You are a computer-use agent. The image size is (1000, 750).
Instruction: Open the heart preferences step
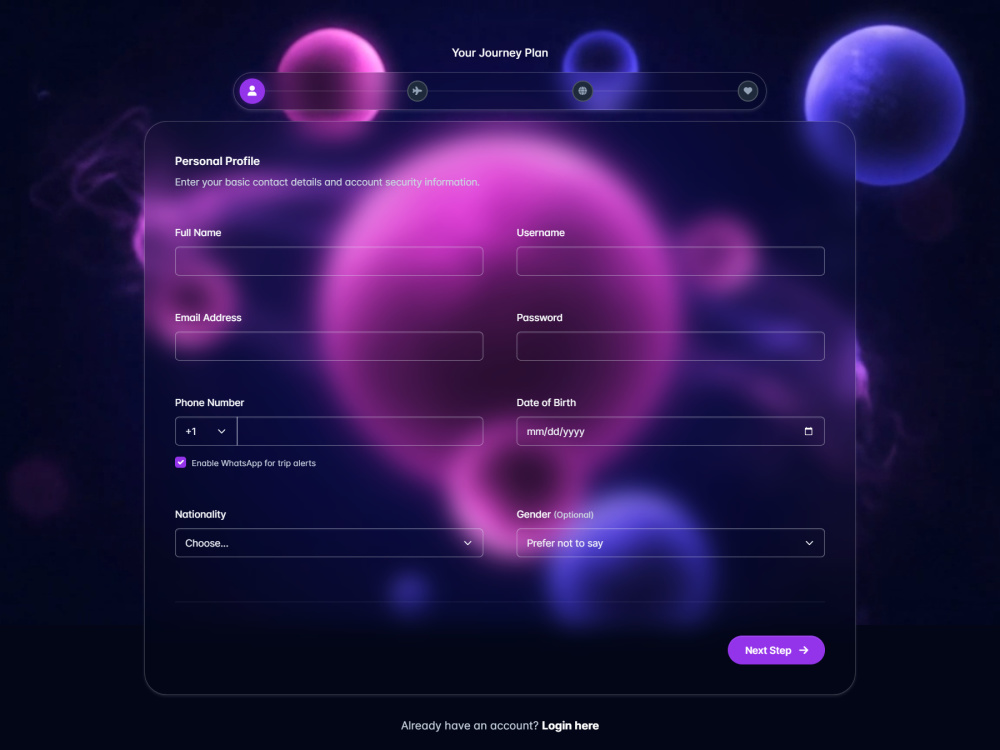pos(747,91)
